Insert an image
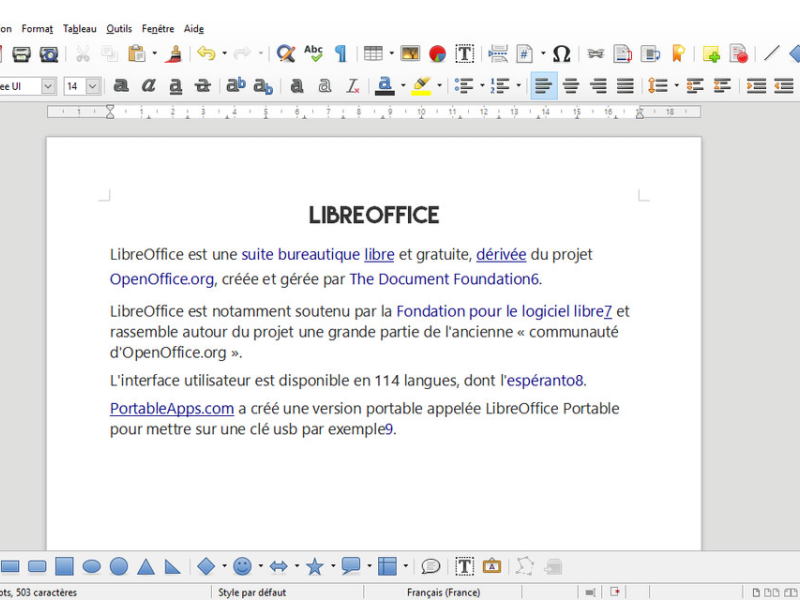Screen dimensions: 800x600 click(x=410, y=54)
